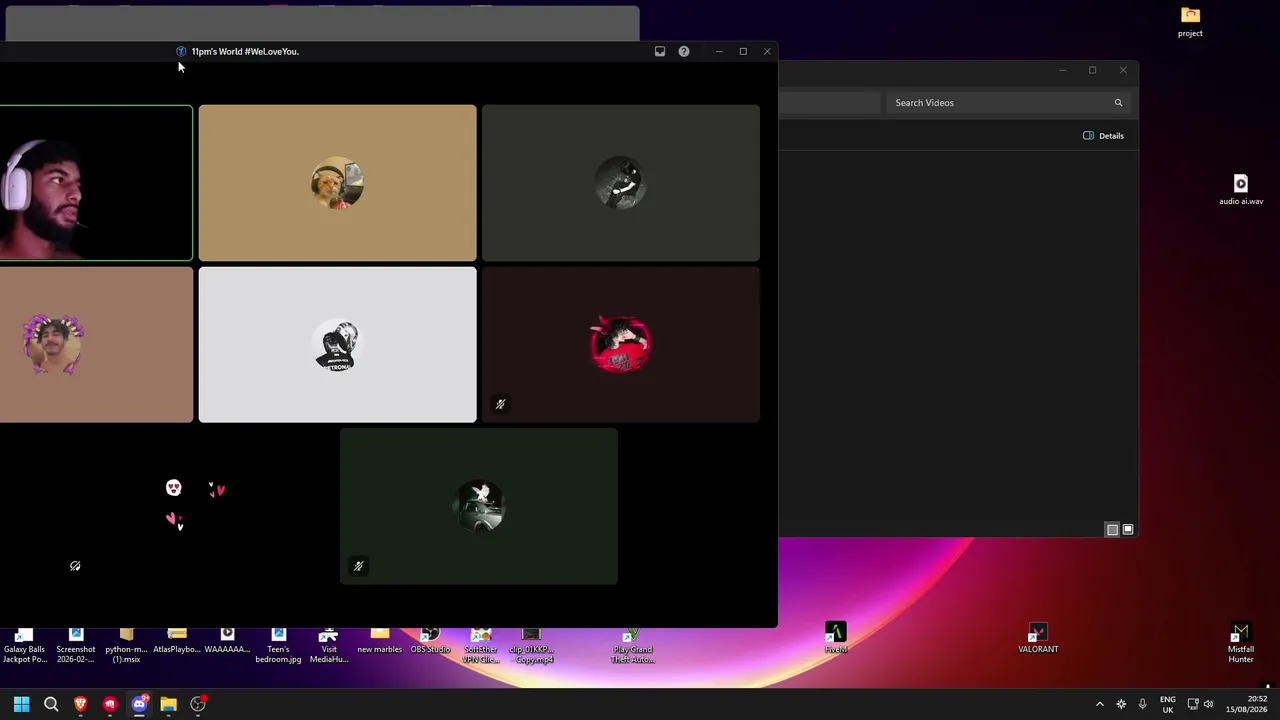Switch to Discord from the taskbar
This screenshot has width=1280, height=720.
coord(139,704)
